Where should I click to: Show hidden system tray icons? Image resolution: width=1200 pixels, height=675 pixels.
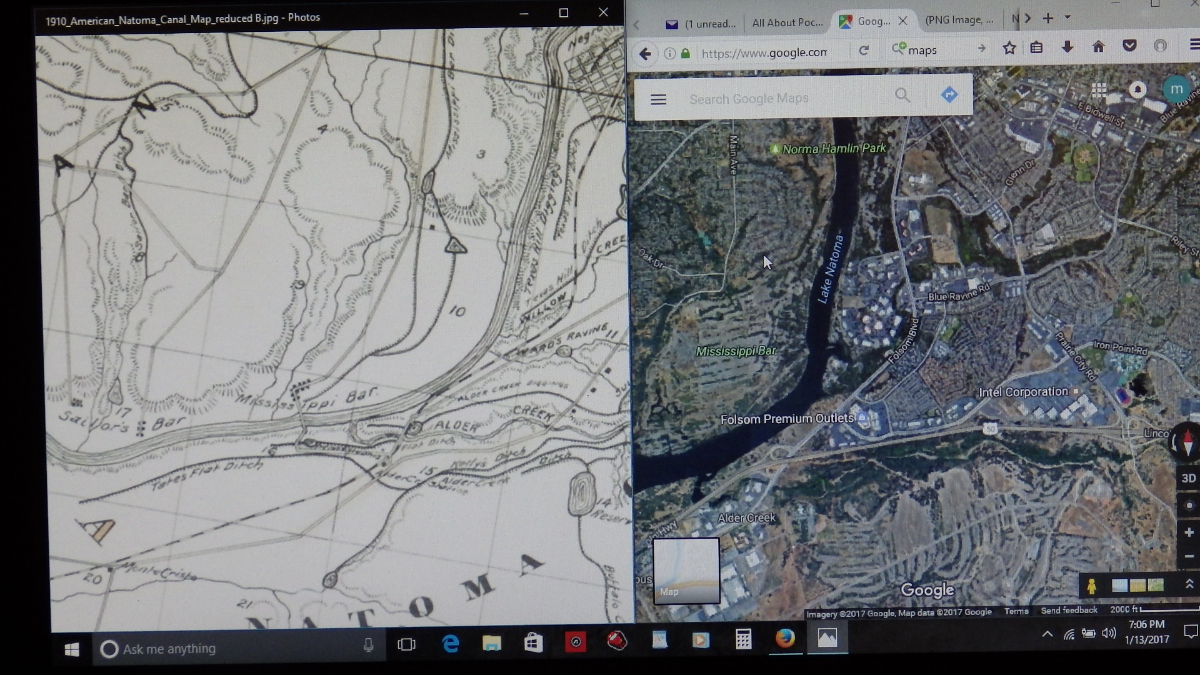point(1047,634)
